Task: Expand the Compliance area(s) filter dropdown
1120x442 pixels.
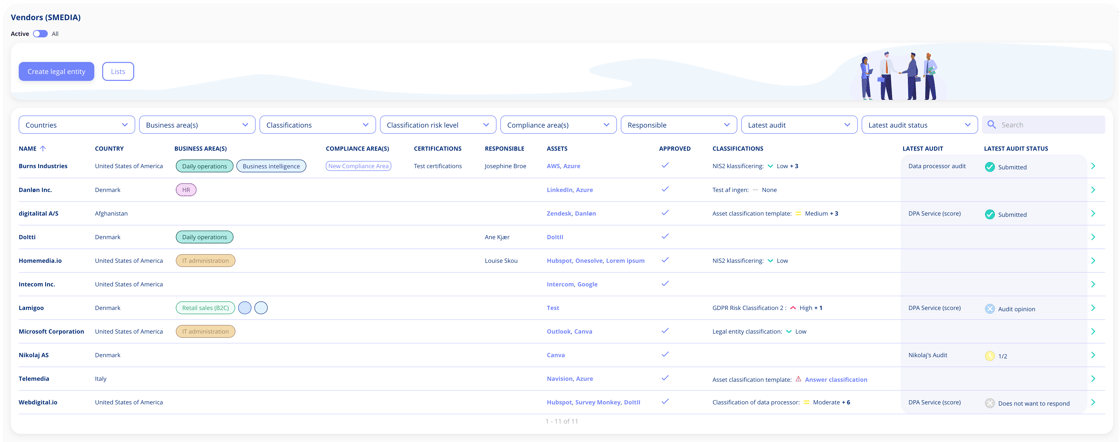Action: pyautogui.click(x=559, y=125)
